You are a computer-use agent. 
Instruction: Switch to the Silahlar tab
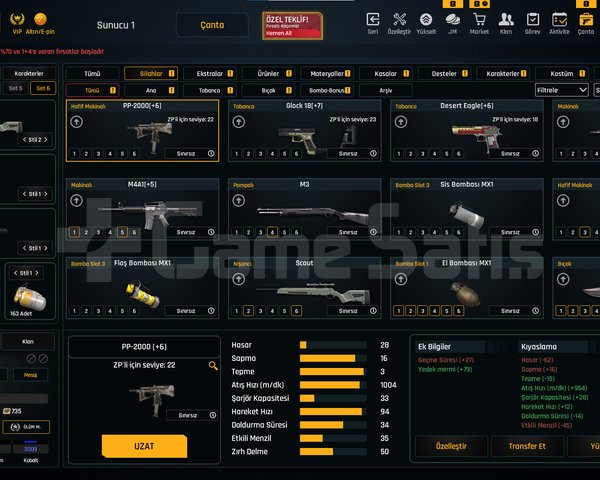pyautogui.click(x=151, y=73)
